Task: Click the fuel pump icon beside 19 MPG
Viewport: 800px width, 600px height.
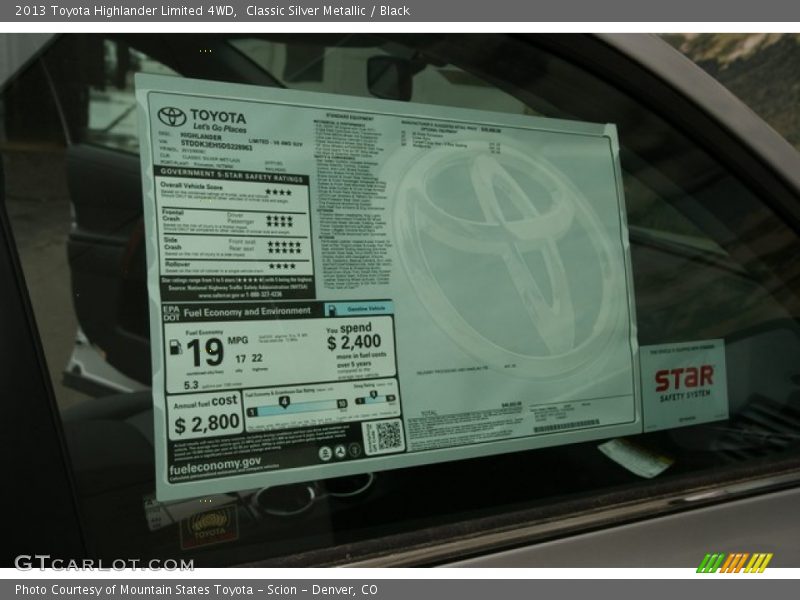Action: [x=175, y=349]
